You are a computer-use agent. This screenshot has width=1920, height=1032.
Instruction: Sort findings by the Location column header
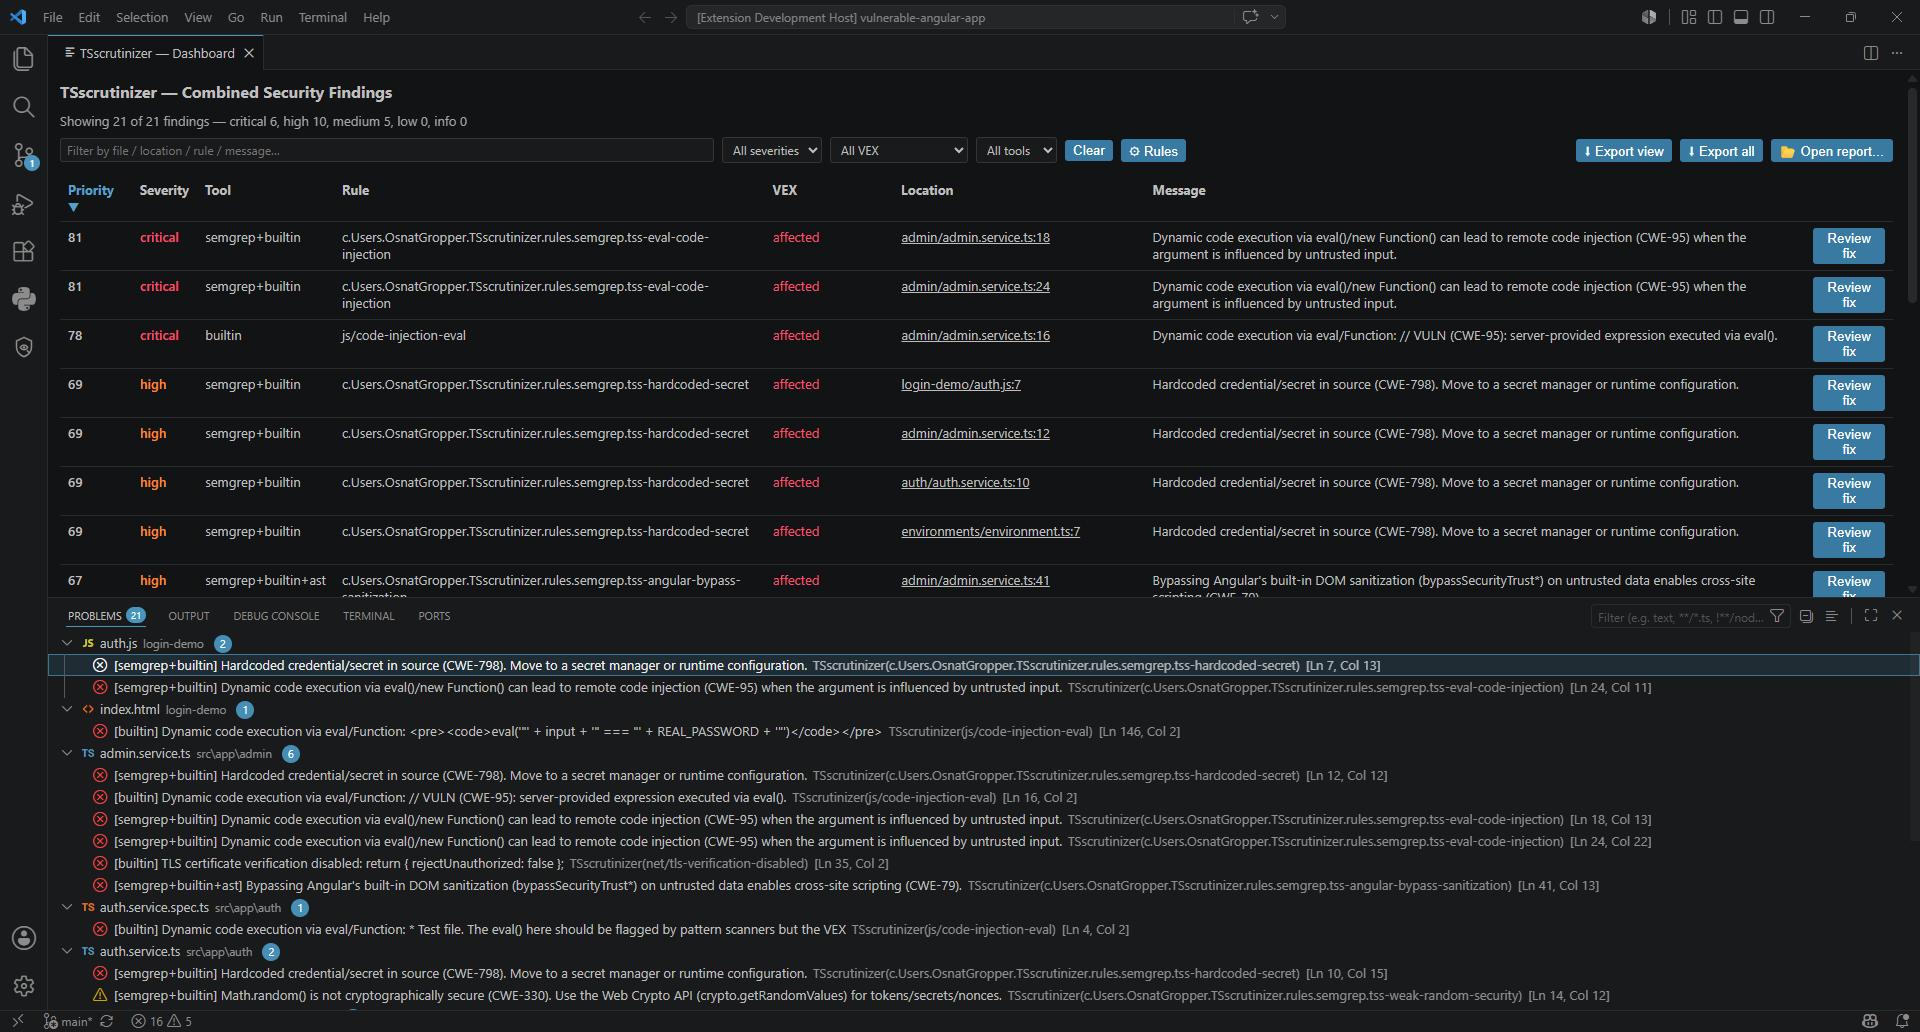coord(927,191)
